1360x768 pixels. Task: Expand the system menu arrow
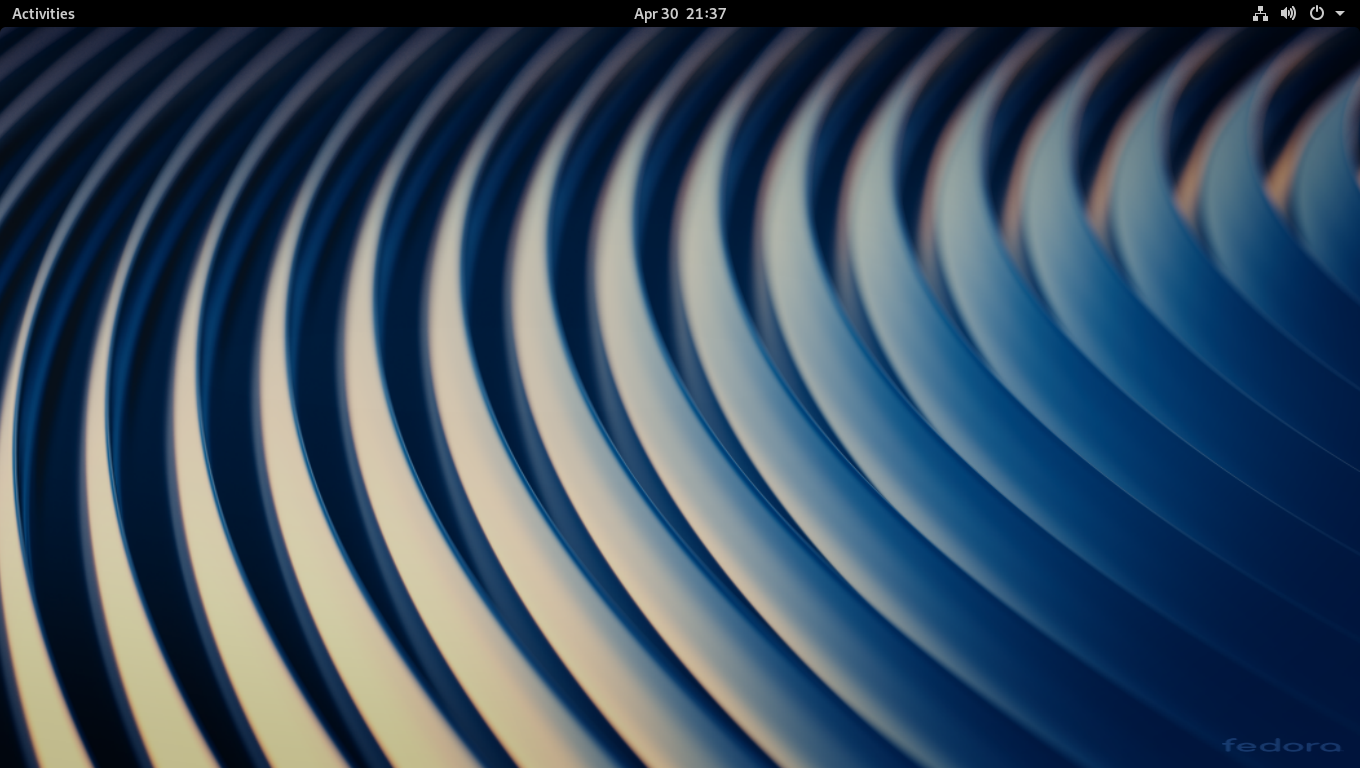pyautogui.click(x=1340, y=13)
